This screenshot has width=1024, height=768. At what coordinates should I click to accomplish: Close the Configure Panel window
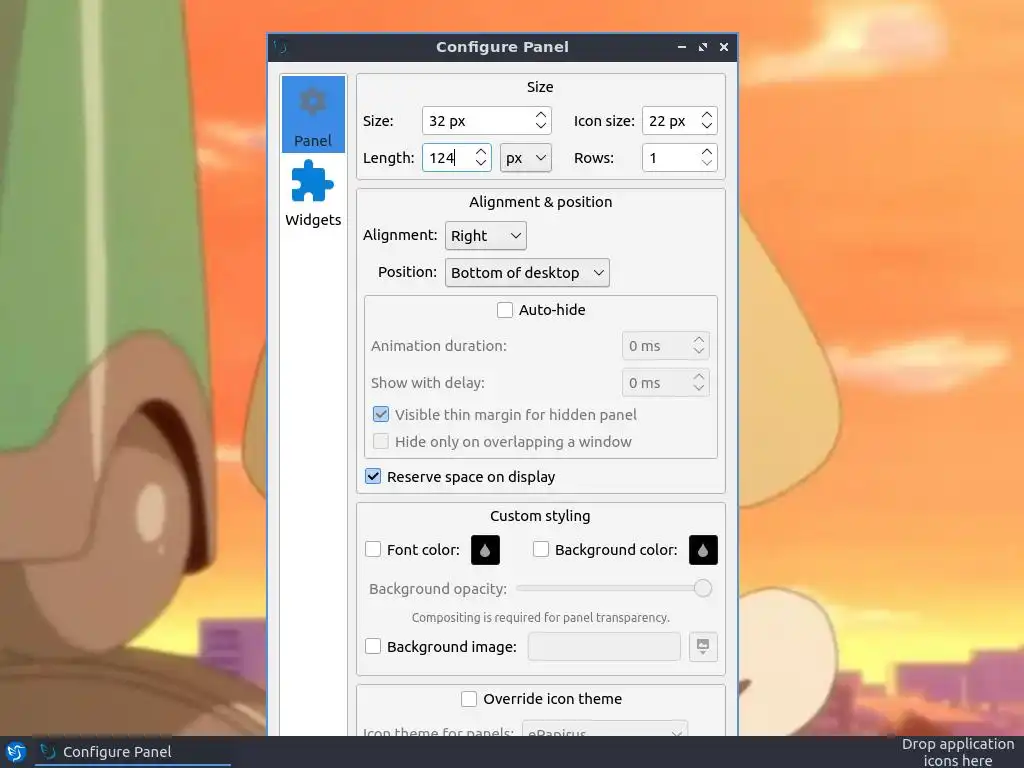(724, 47)
